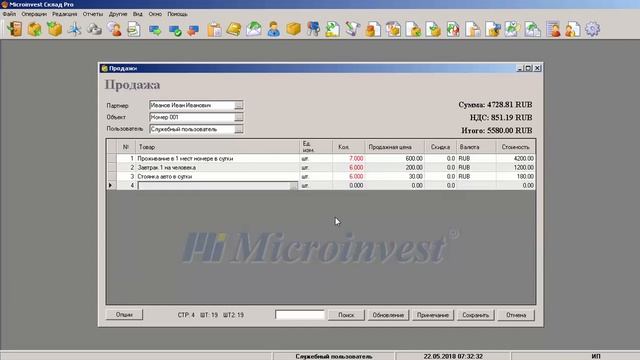Viewport: 640px width, 360px height.
Task: Open the Партнер field selection button
Action: point(239,105)
